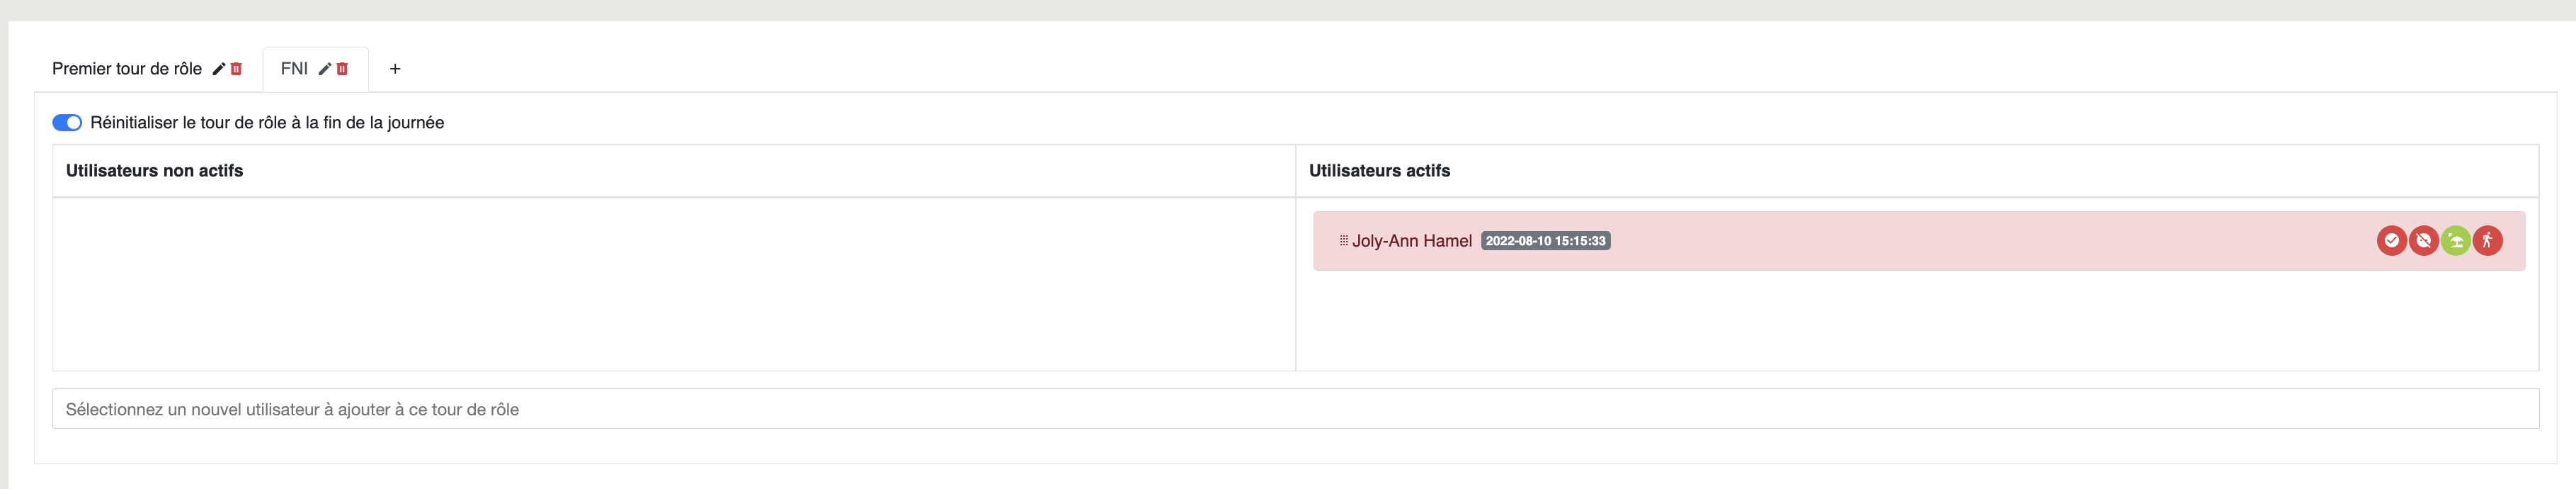2576x489 pixels.
Task: Click the Utilisateurs actifs column header
Action: (x=1379, y=171)
